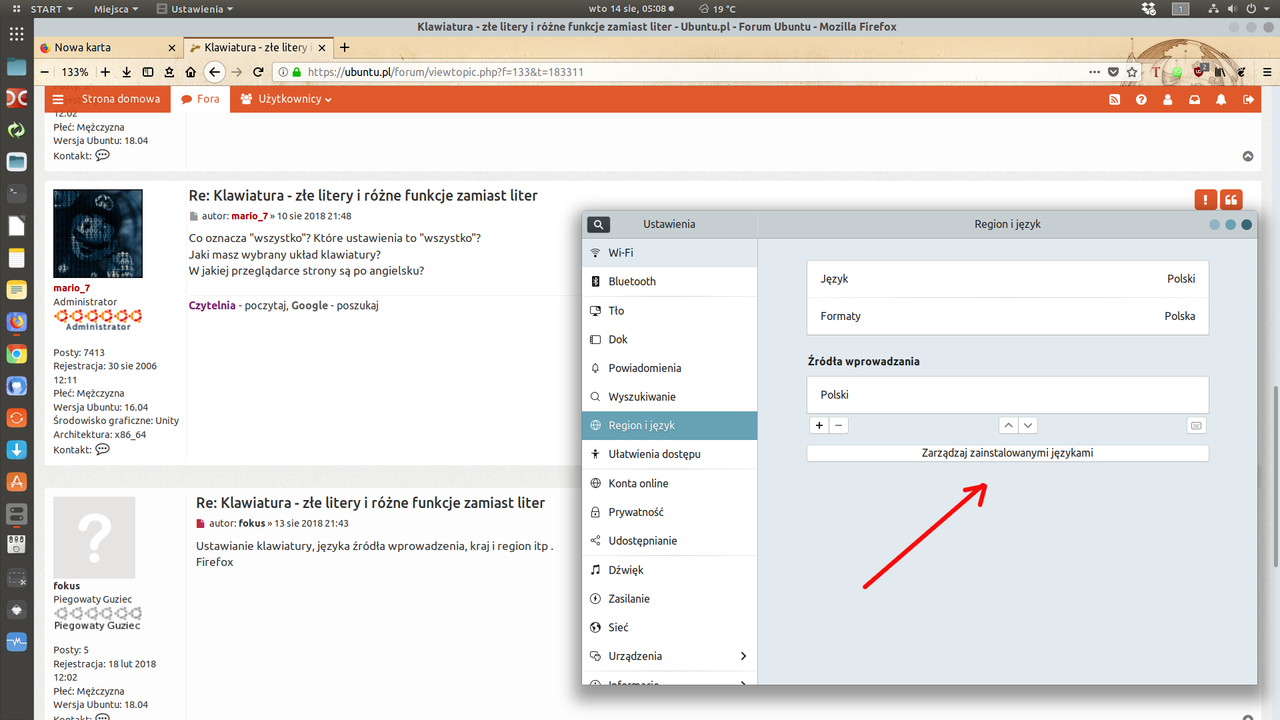1280x720 pixels.
Task: Open the Formaty Polska row
Action: (1008, 316)
